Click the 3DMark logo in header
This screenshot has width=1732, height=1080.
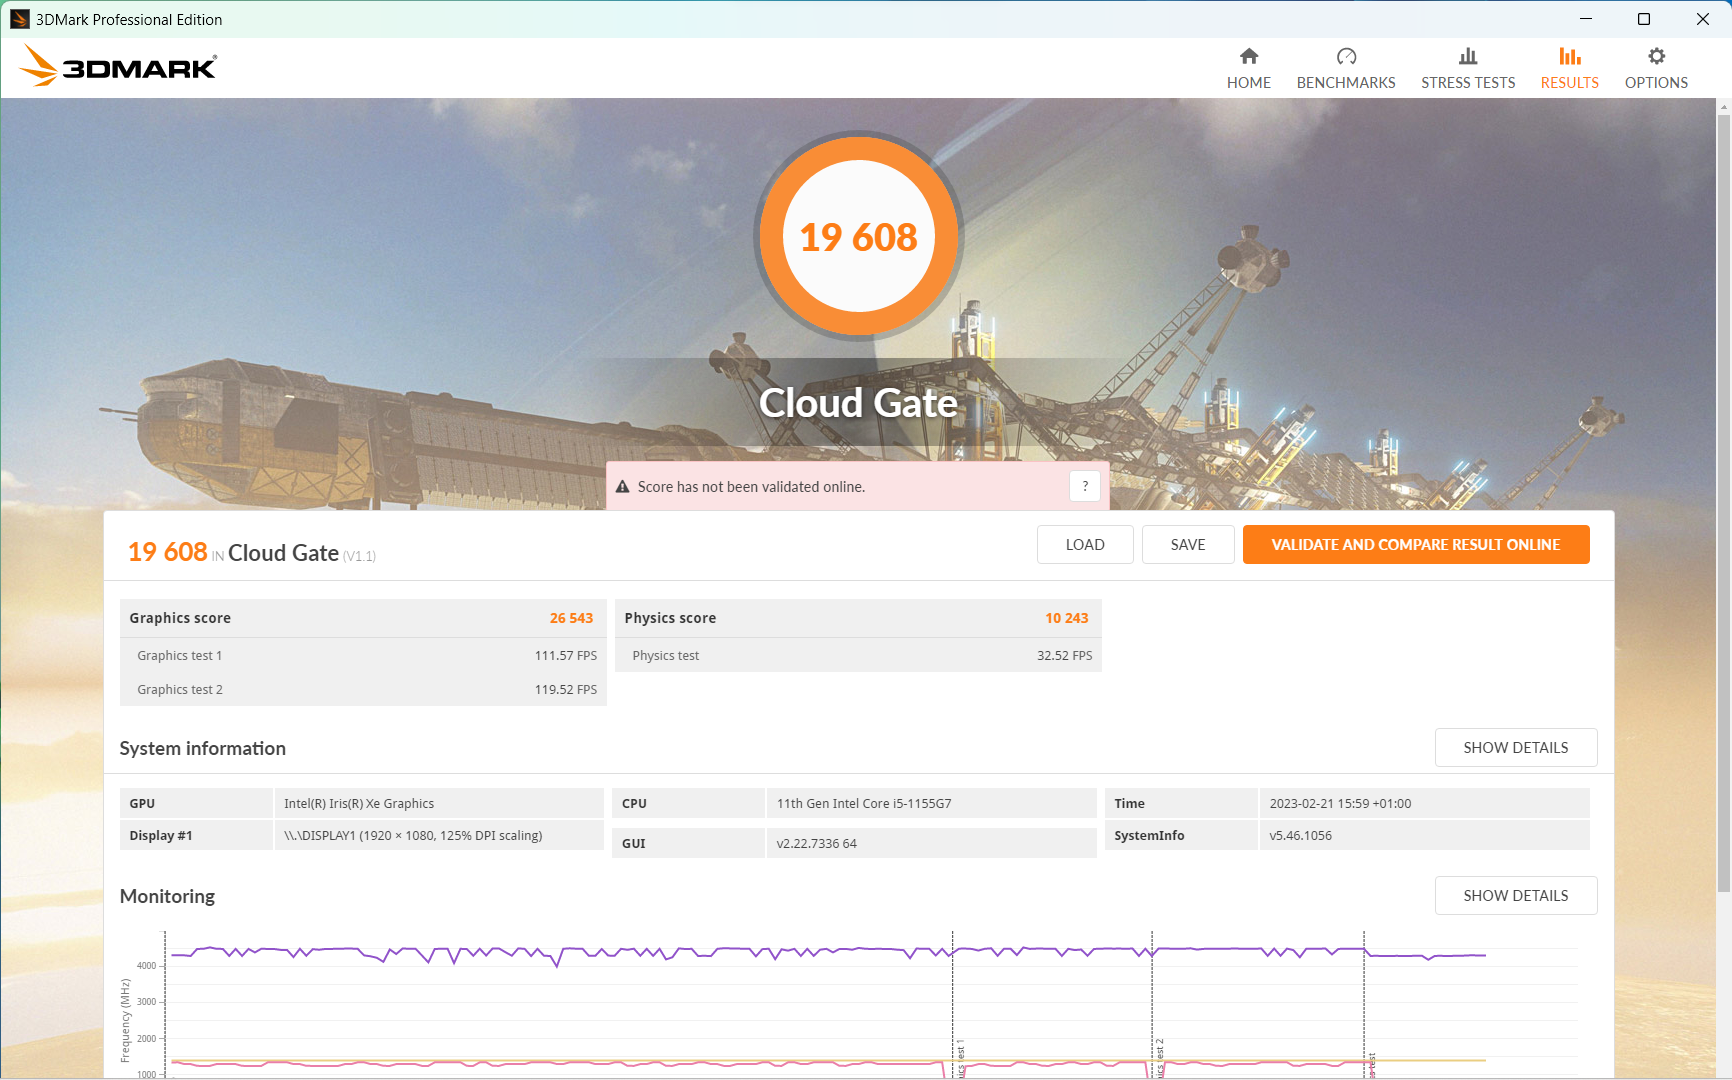click(x=118, y=66)
